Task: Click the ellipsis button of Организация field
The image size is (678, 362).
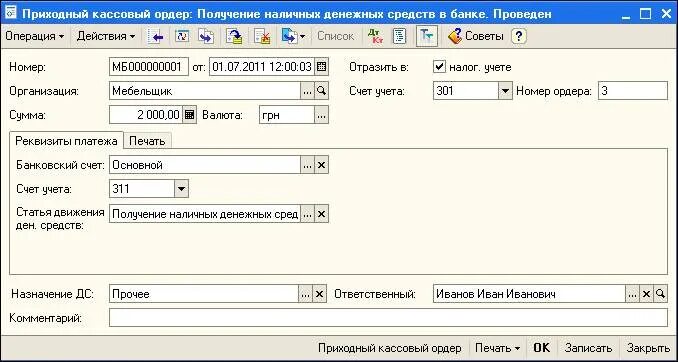Action: click(x=307, y=91)
